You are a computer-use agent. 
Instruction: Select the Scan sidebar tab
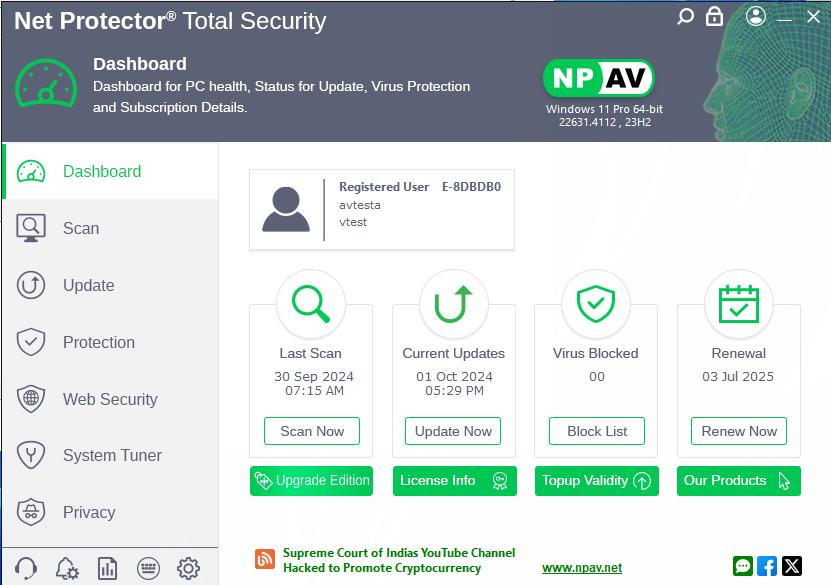81,228
